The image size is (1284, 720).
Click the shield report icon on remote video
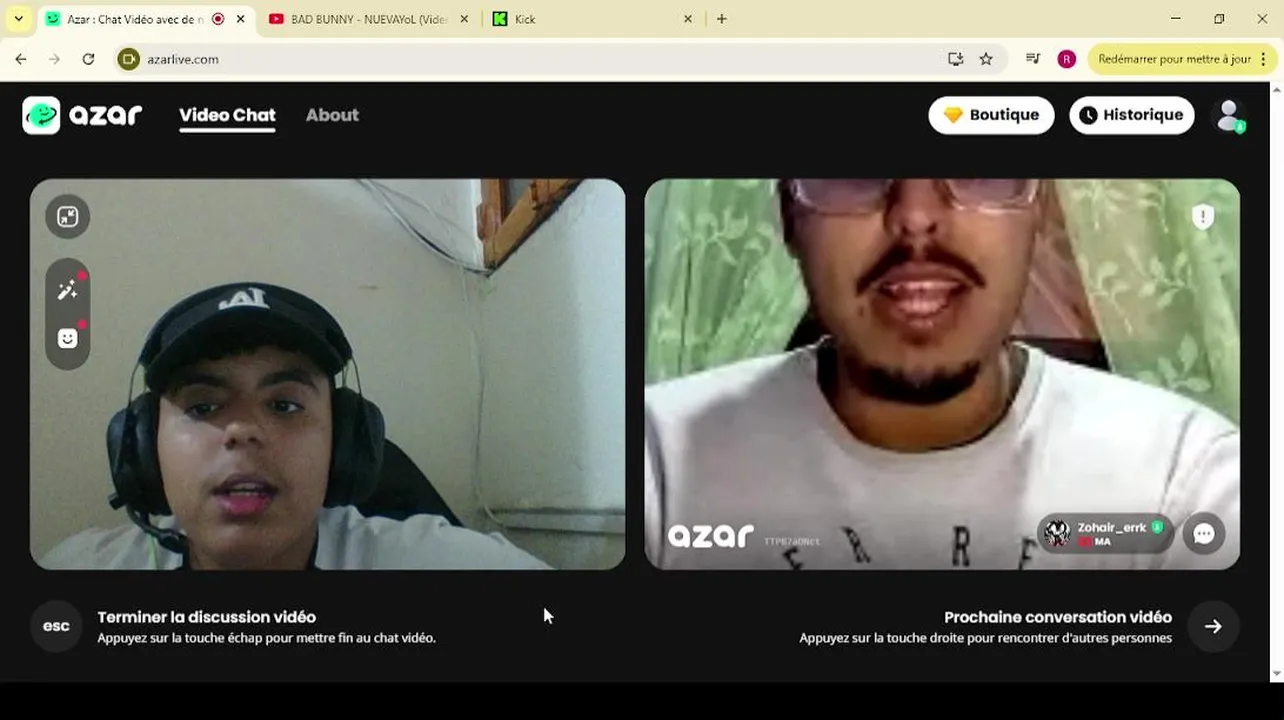[1203, 216]
